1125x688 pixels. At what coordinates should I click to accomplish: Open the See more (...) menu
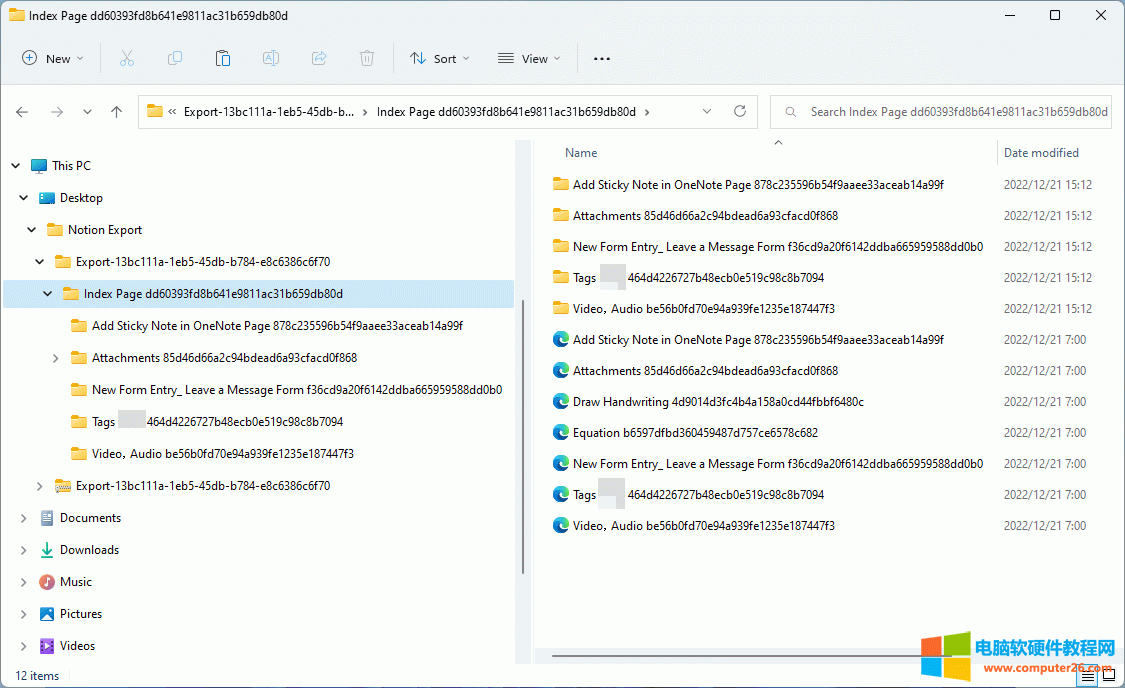tap(601, 58)
